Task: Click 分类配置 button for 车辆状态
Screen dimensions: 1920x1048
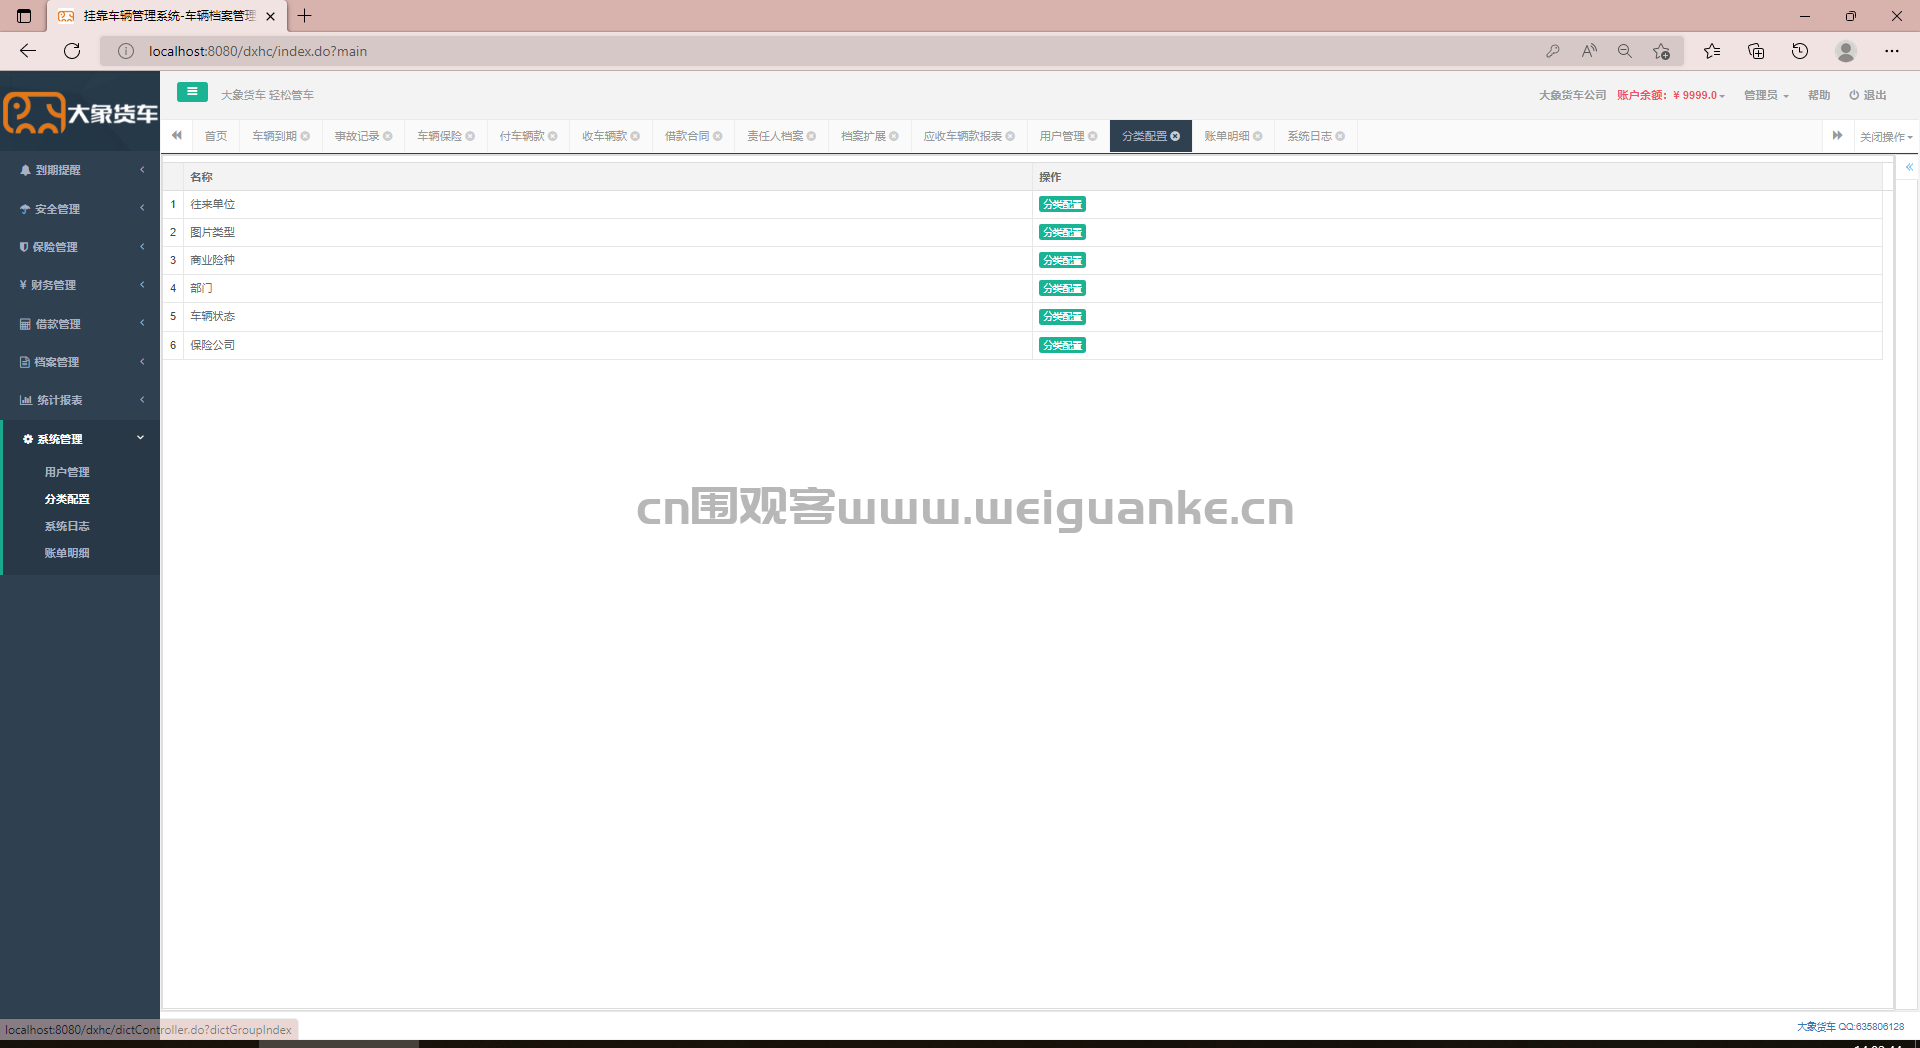Action: [1062, 316]
